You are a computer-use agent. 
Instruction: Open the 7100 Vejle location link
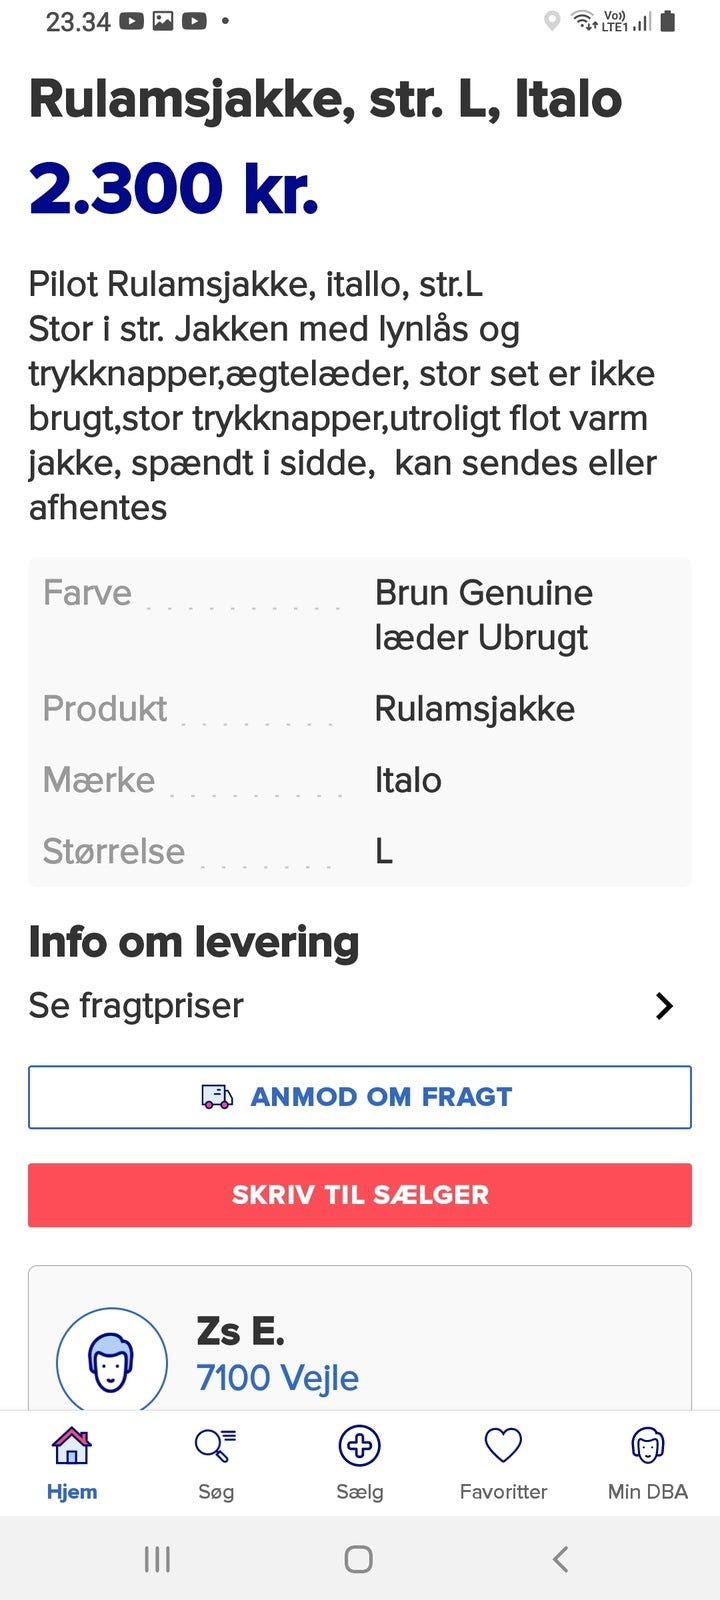pos(277,1378)
